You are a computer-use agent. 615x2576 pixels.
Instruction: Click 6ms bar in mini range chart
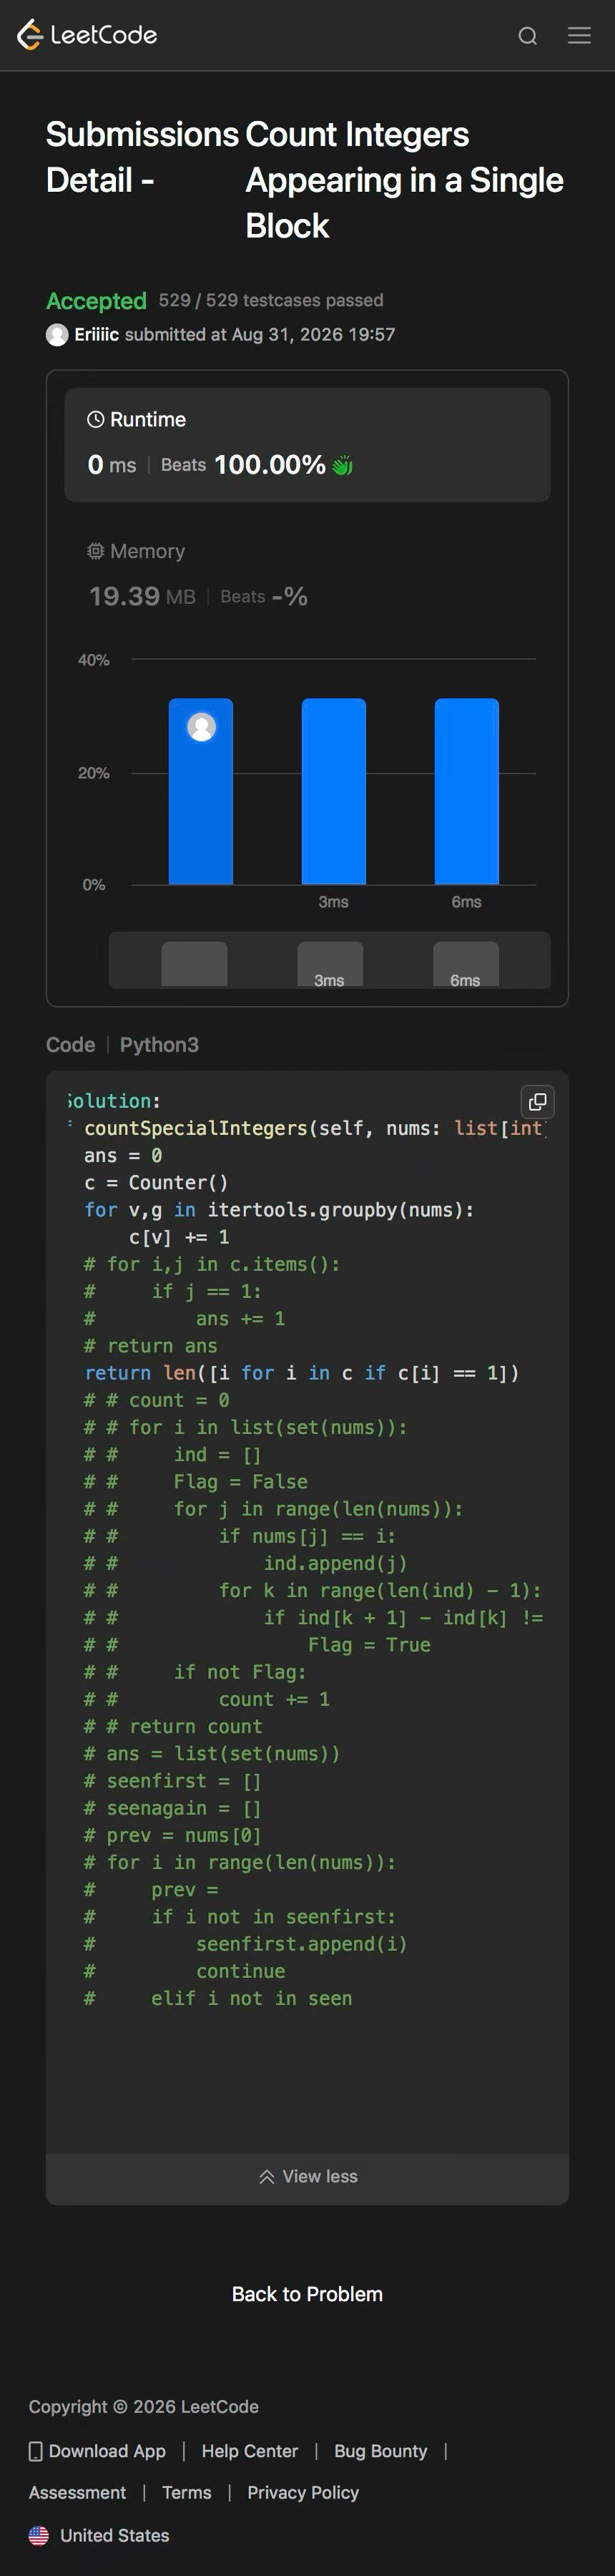click(x=465, y=965)
